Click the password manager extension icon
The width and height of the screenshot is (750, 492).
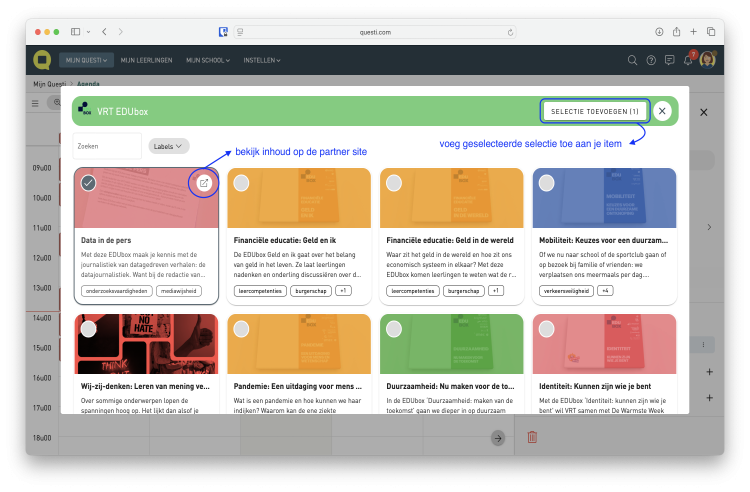(x=223, y=32)
